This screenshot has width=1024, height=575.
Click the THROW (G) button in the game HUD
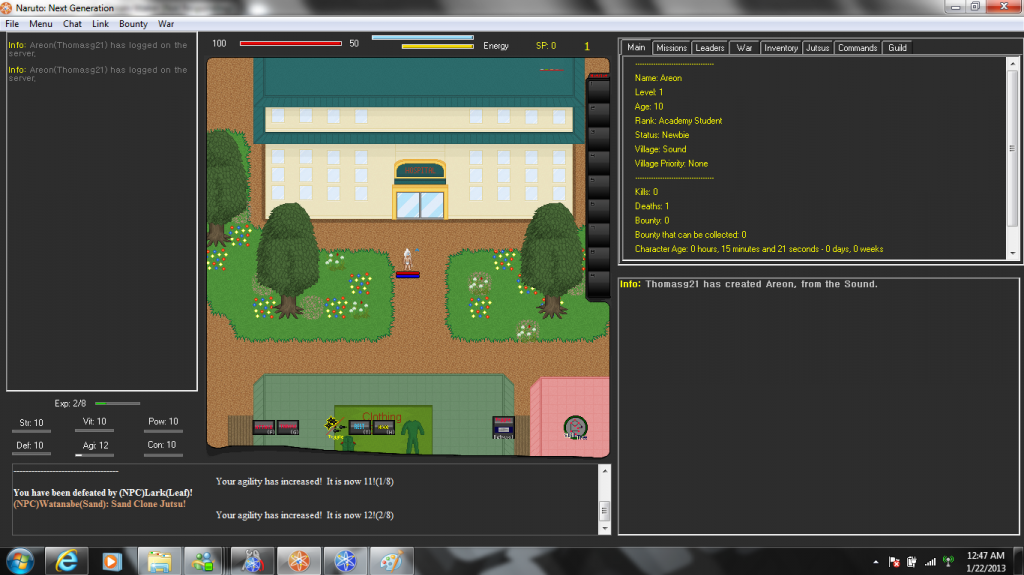(288, 427)
